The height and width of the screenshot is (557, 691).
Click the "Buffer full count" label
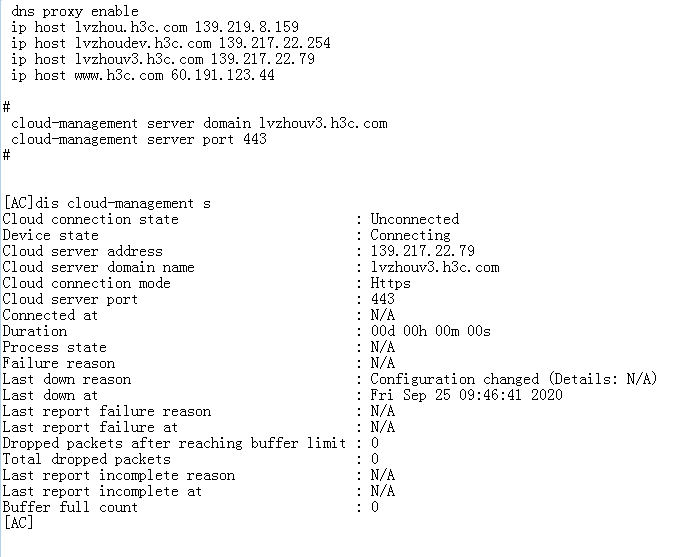(70, 507)
